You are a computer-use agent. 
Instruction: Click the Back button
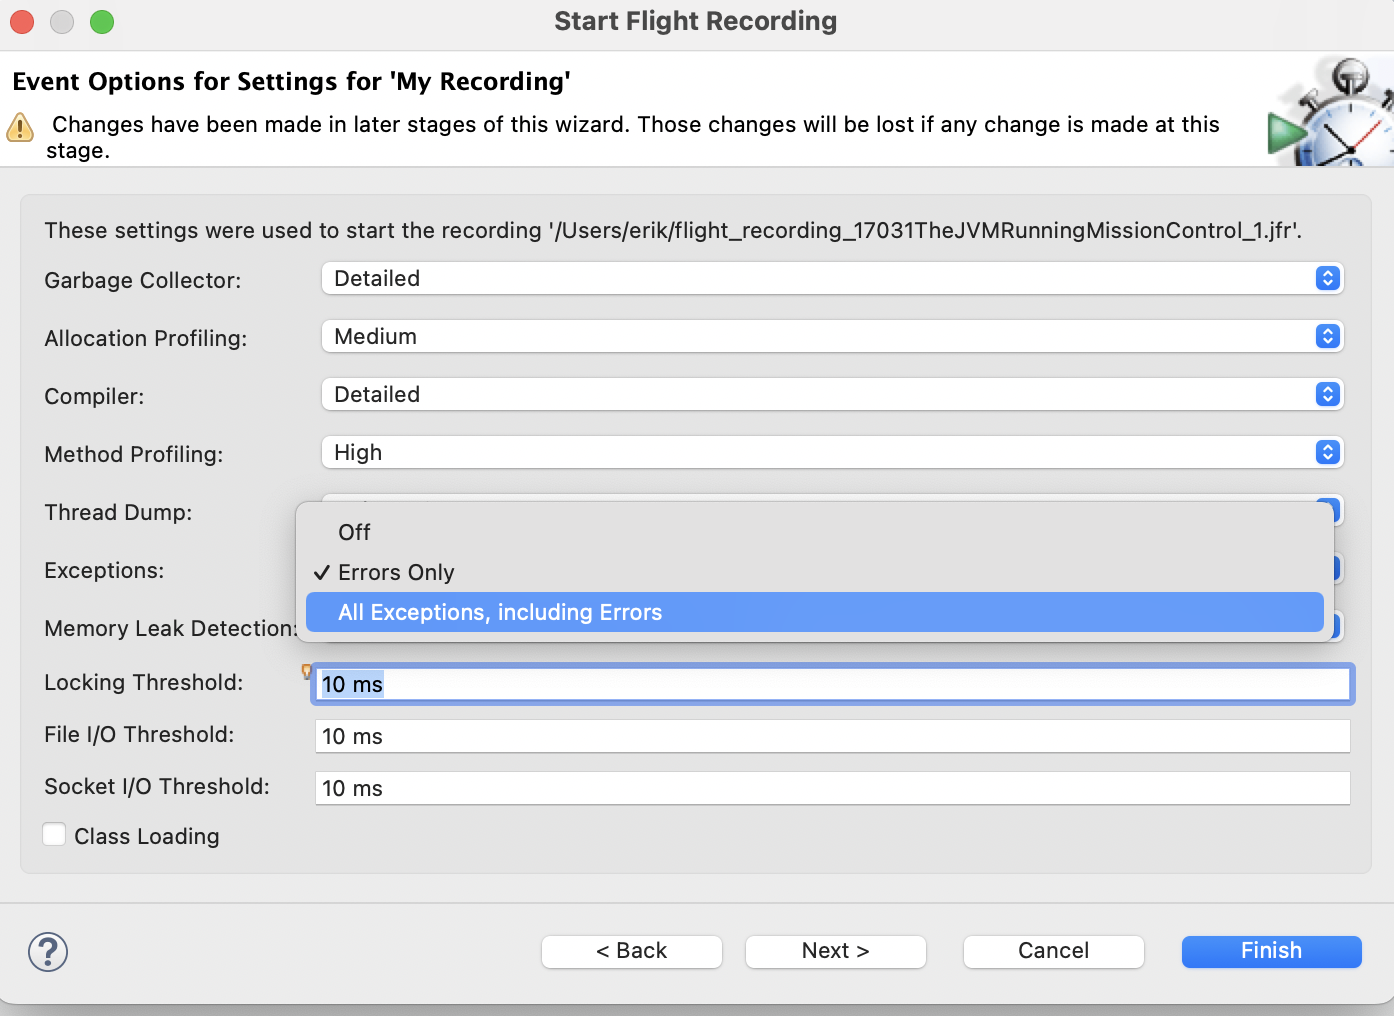click(x=631, y=951)
